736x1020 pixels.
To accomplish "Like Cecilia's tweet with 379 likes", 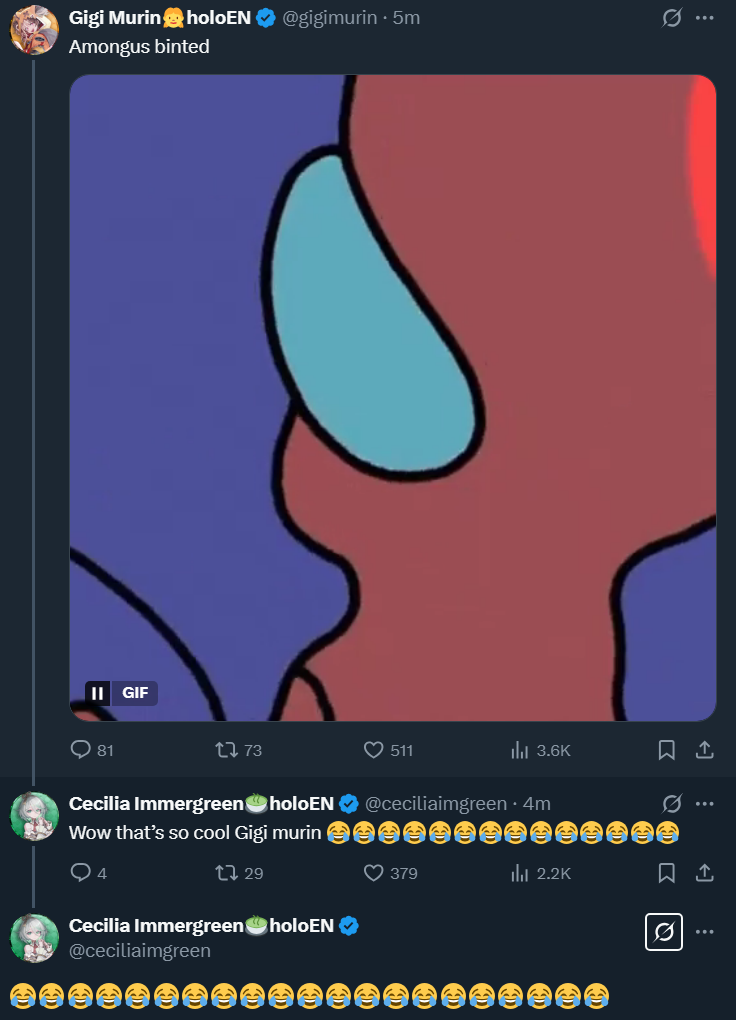I will click(374, 873).
